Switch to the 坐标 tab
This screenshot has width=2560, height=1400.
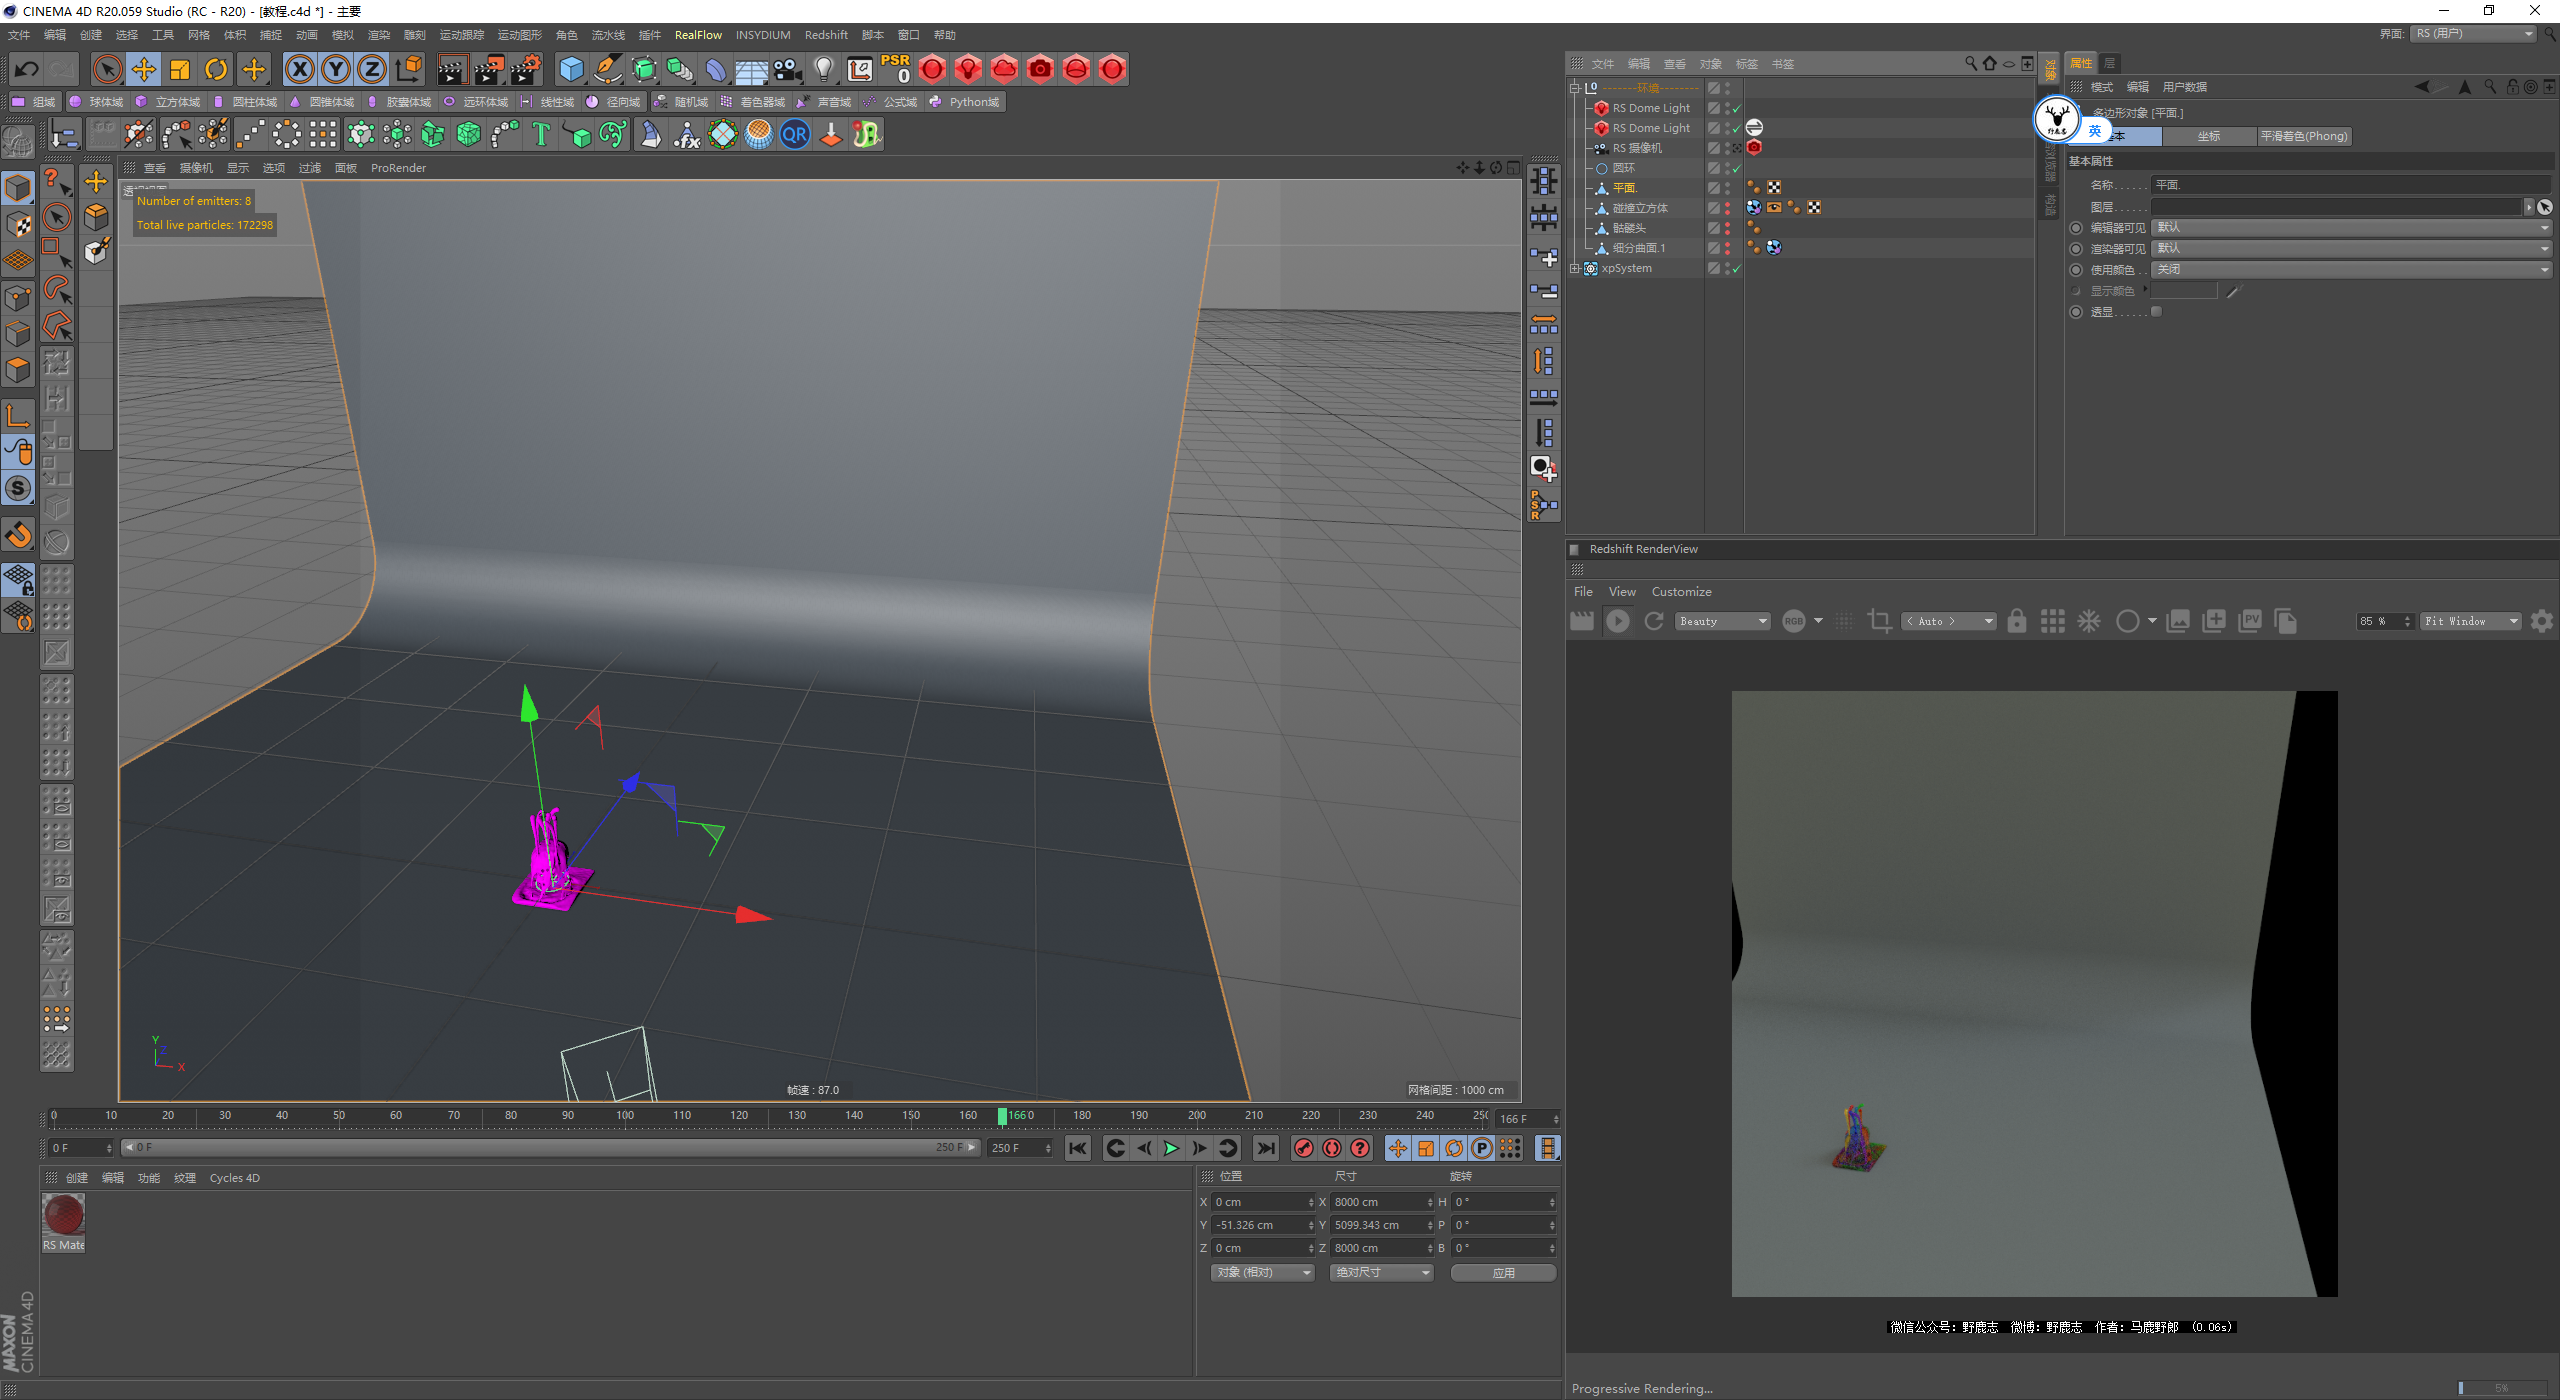(2208, 136)
